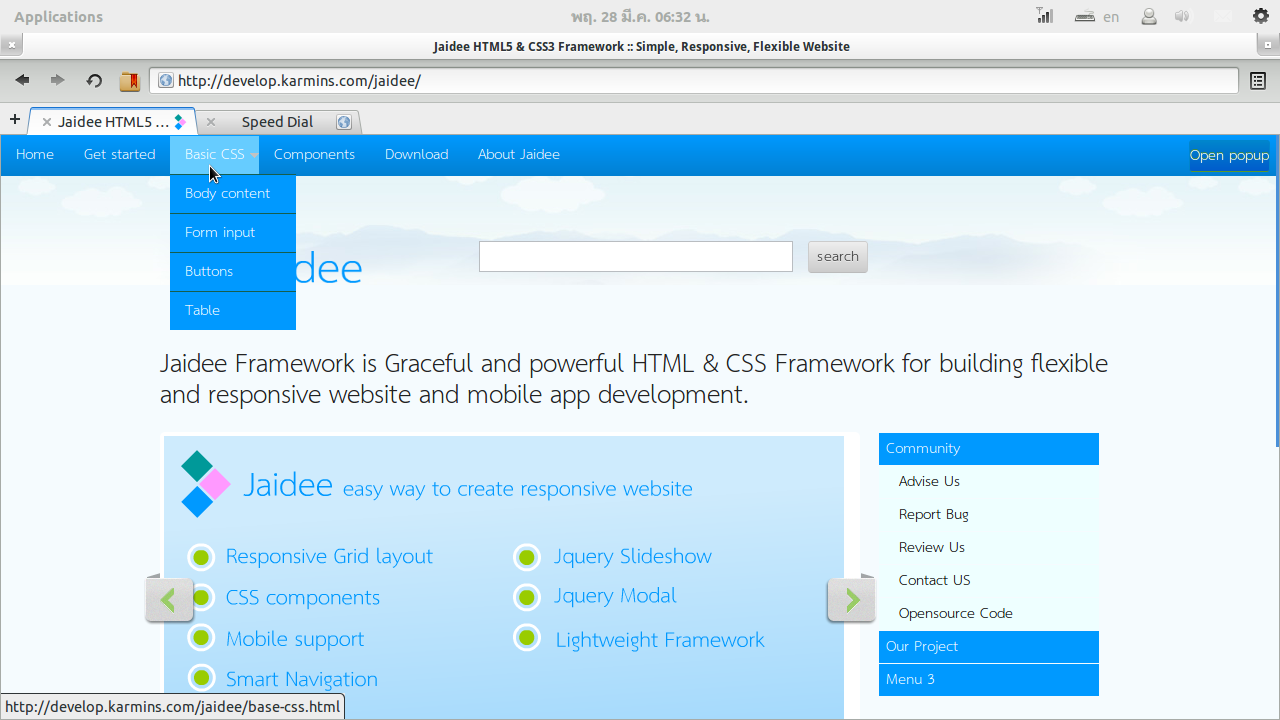Open the bookmarks folder icon
Screen dimensions: 1280x720
tap(129, 80)
